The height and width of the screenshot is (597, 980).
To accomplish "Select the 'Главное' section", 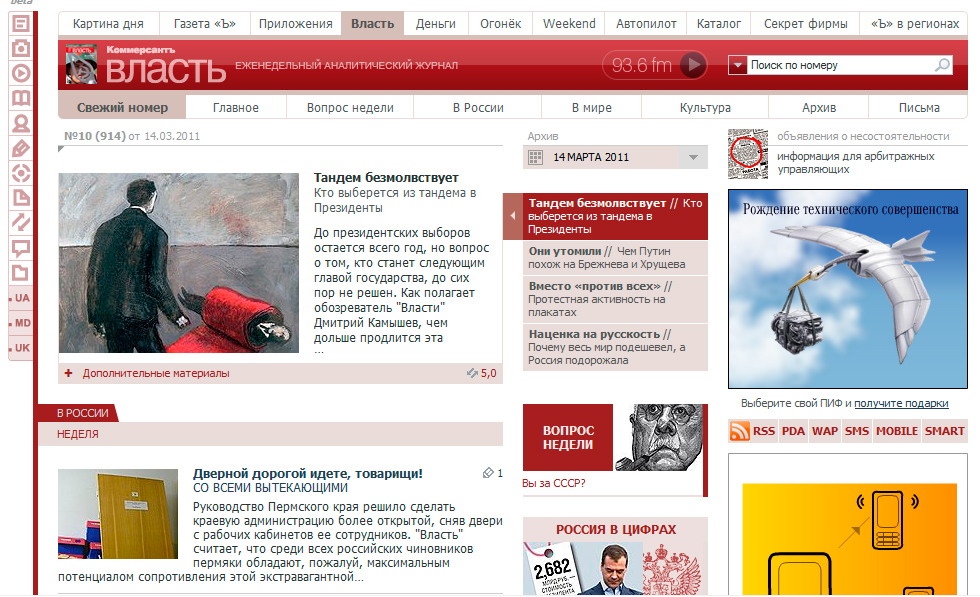I will [x=236, y=108].
